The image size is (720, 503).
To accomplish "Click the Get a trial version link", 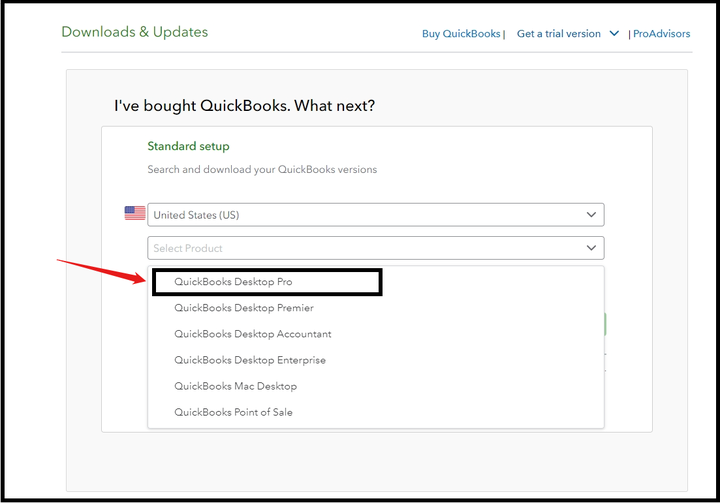I will pos(558,34).
